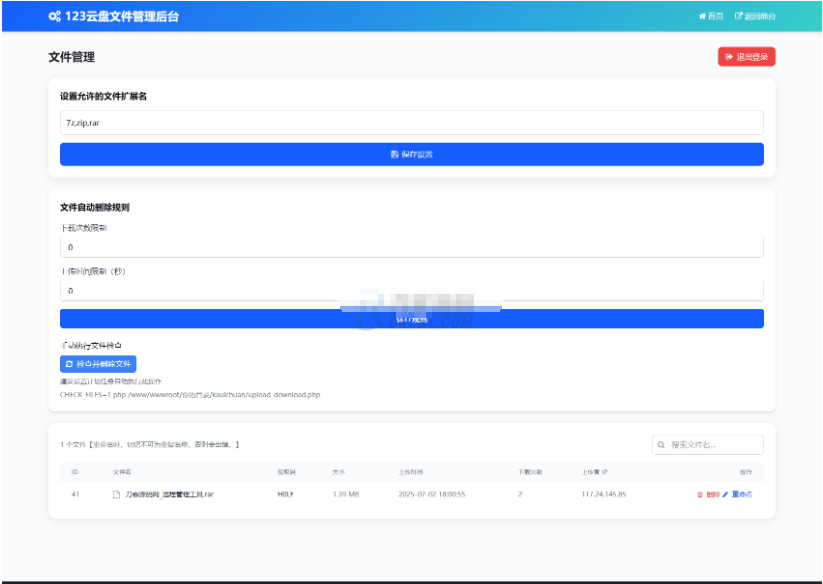Click the download count limit input field
The image size is (823, 584).
pos(411,247)
